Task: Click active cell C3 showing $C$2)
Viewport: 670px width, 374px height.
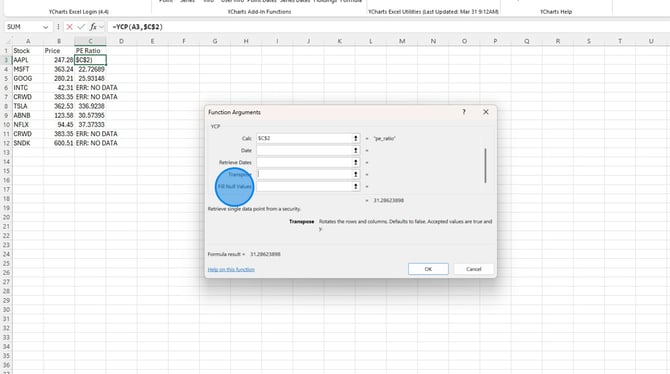Action: pos(90,60)
